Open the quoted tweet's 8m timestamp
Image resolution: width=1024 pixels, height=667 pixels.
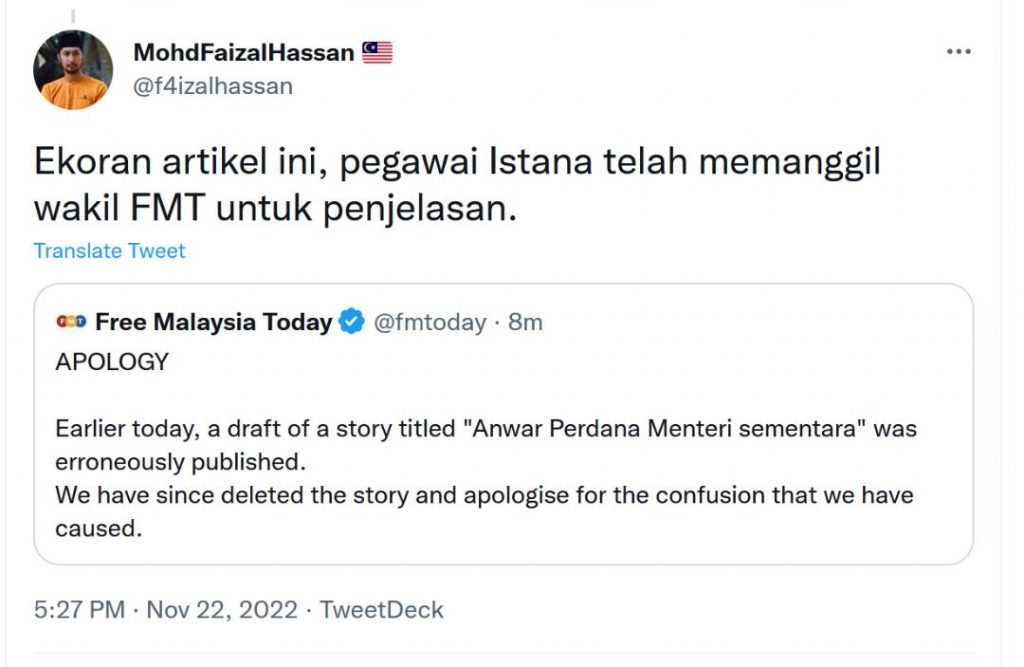pyautogui.click(x=525, y=322)
